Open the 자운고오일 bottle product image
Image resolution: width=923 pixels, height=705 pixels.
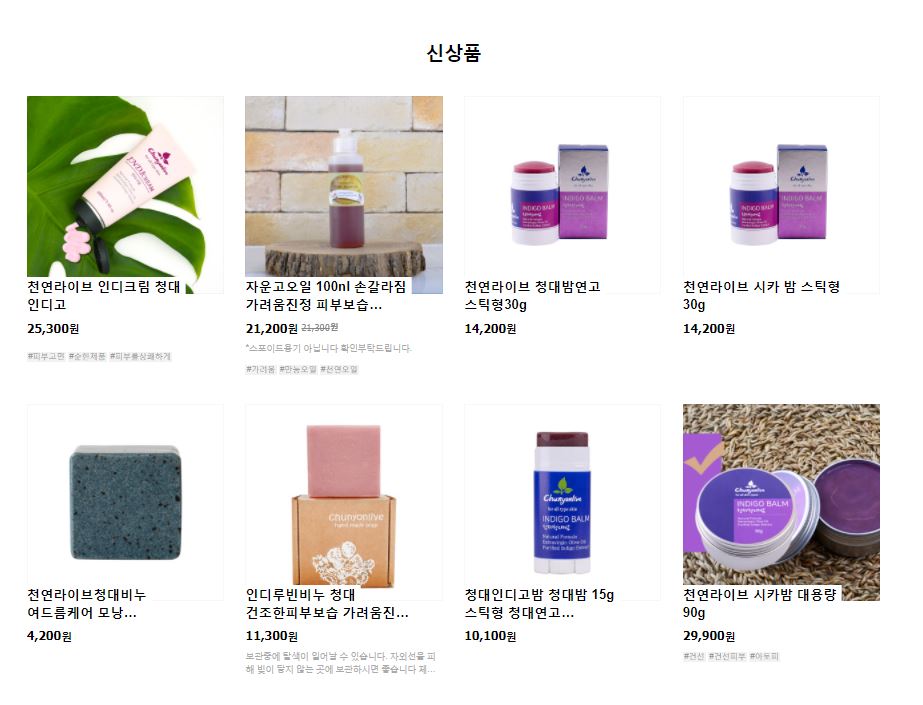pyautogui.click(x=344, y=195)
